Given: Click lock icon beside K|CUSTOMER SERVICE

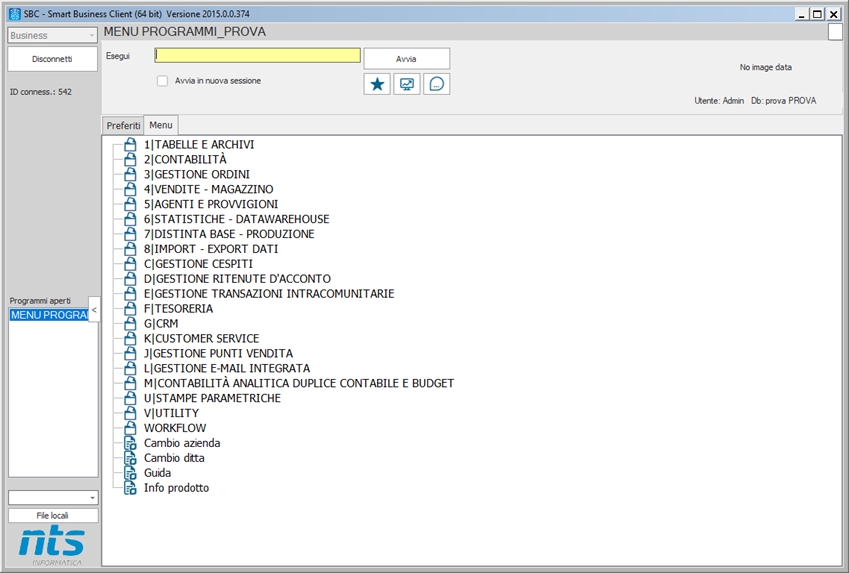Looking at the screenshot, I should pyautogui.click(x=130, y=338).
